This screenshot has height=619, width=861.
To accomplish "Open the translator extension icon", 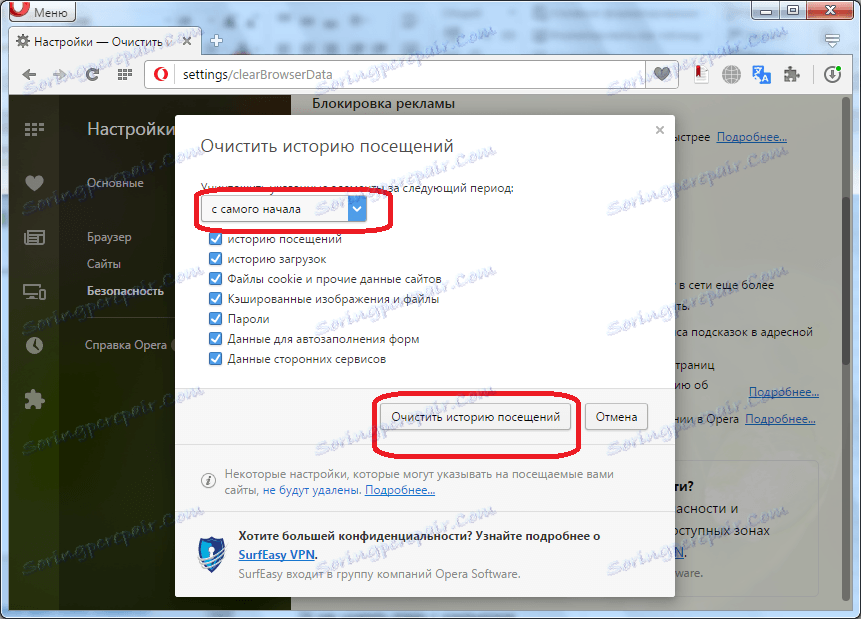I will [761, 75].
